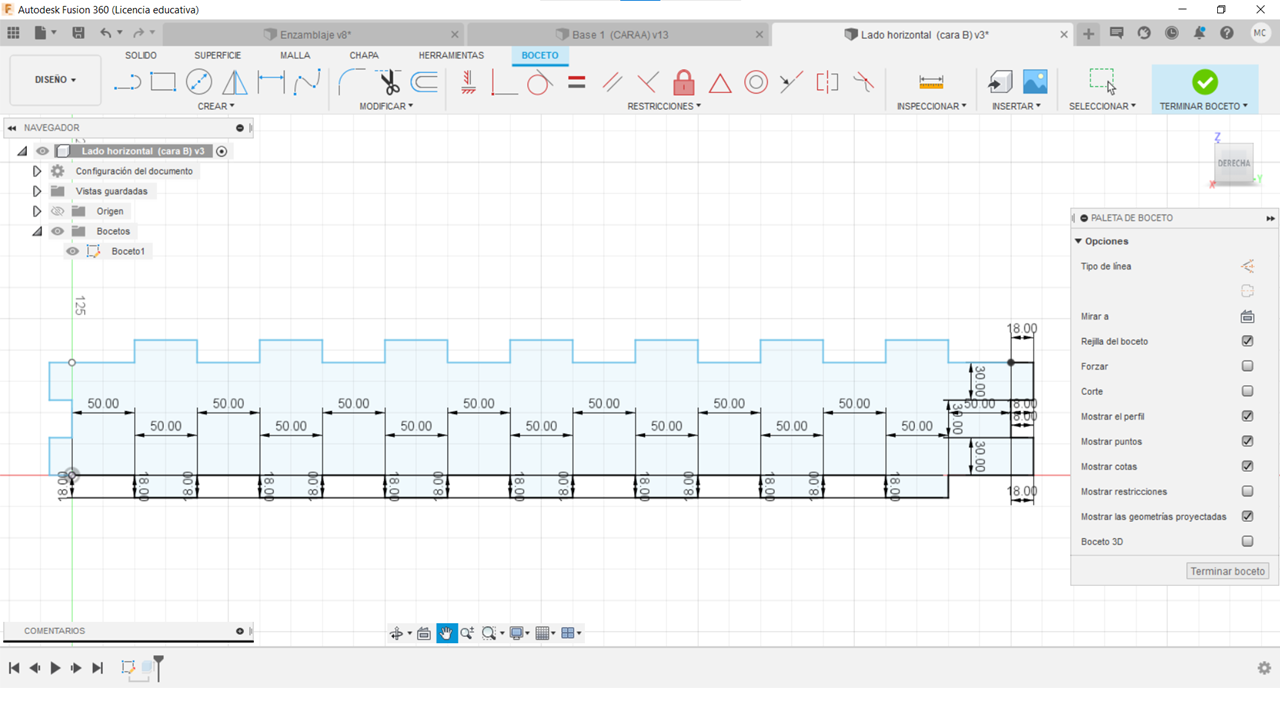Switch to the MALLA ribbon tab
Image resolution: width=1280 pixels, height=720 pixels.
click(x=295, y=55)
